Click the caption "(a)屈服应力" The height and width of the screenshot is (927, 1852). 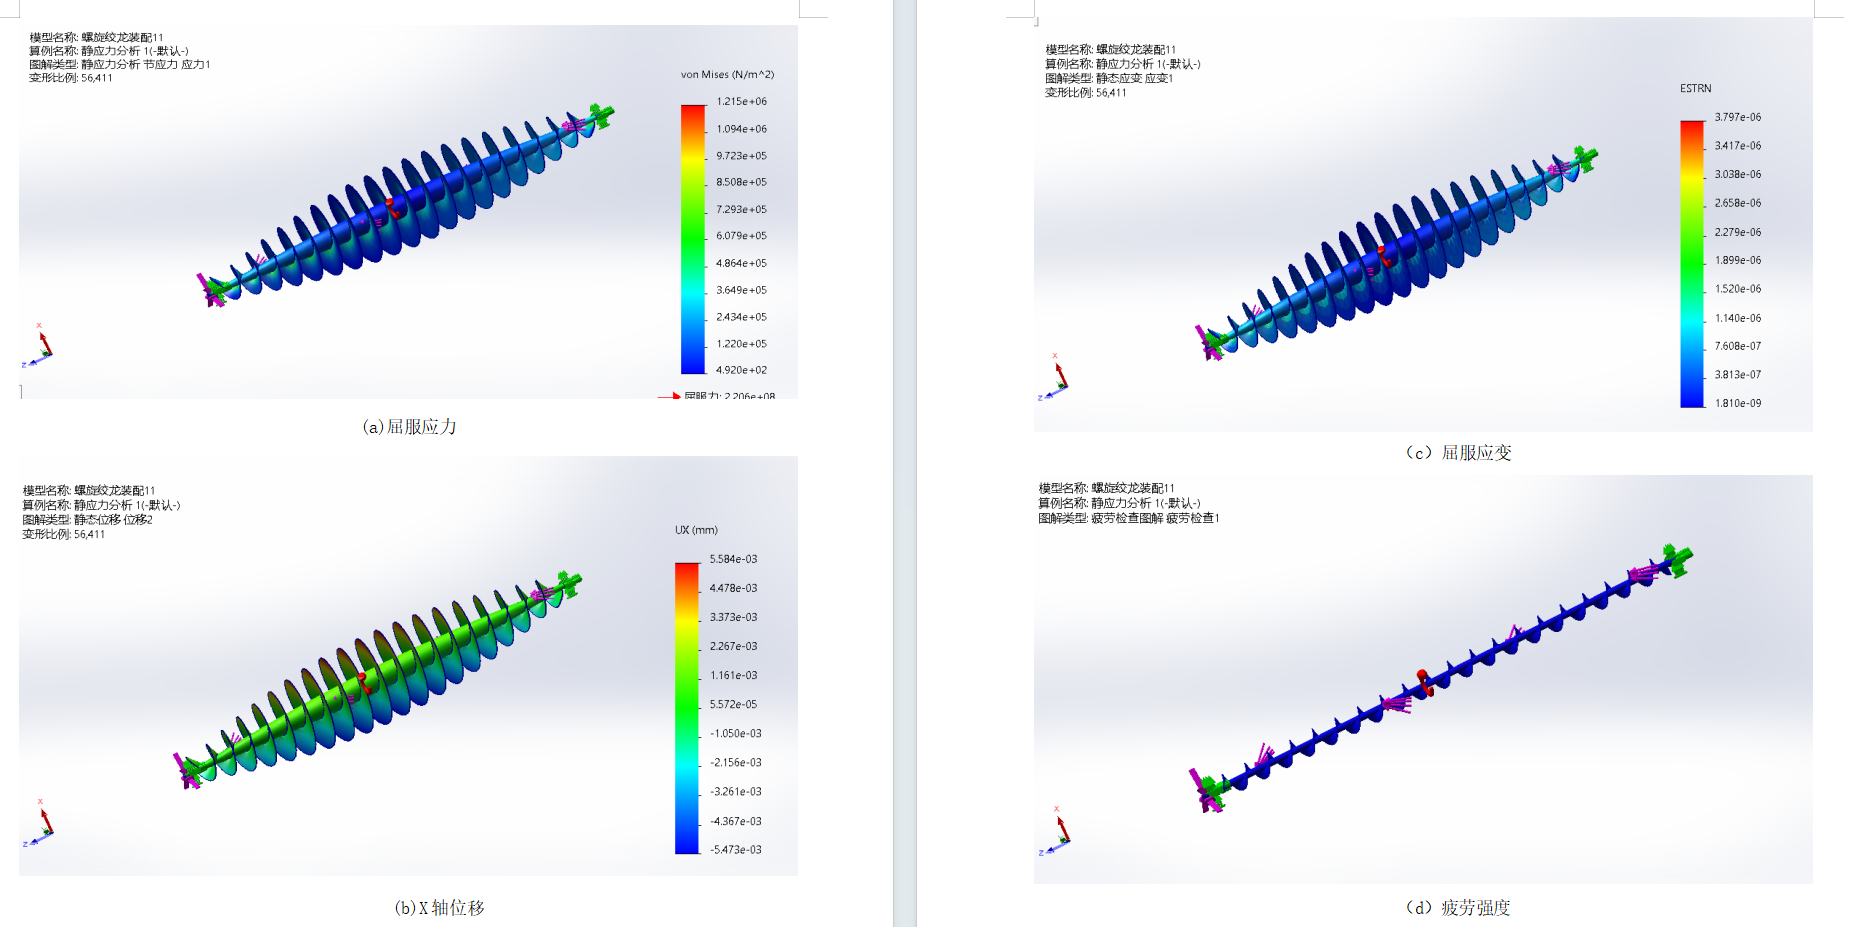(410, 427)
